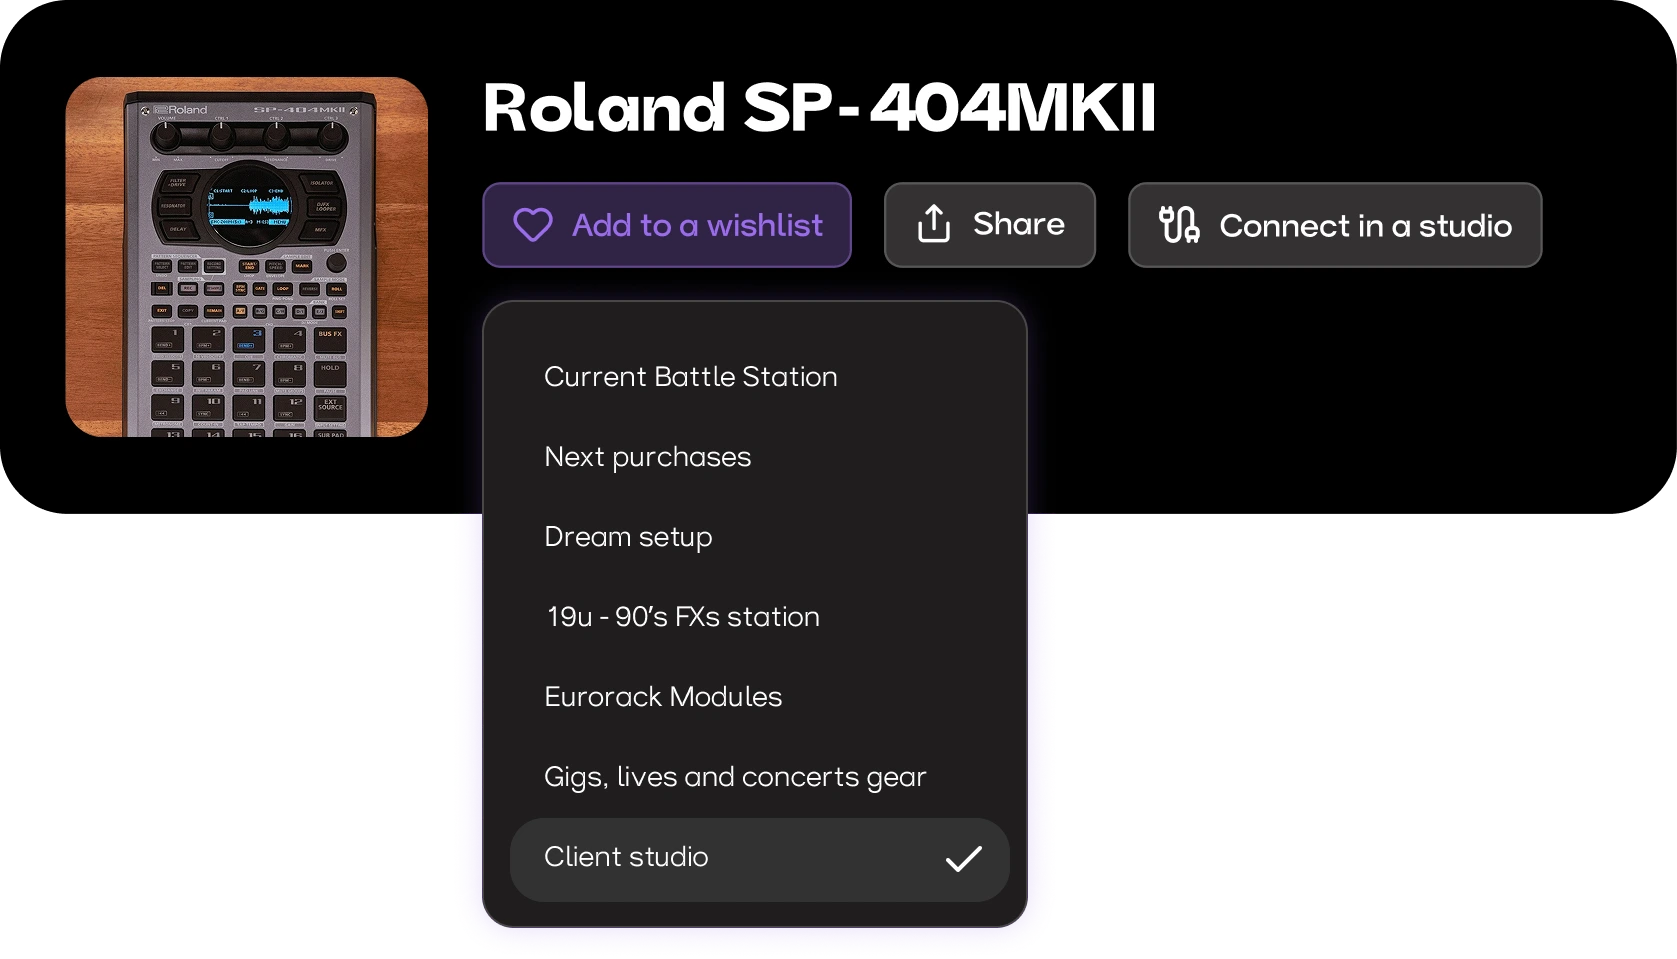Click Connect in a studio button

1335,225
